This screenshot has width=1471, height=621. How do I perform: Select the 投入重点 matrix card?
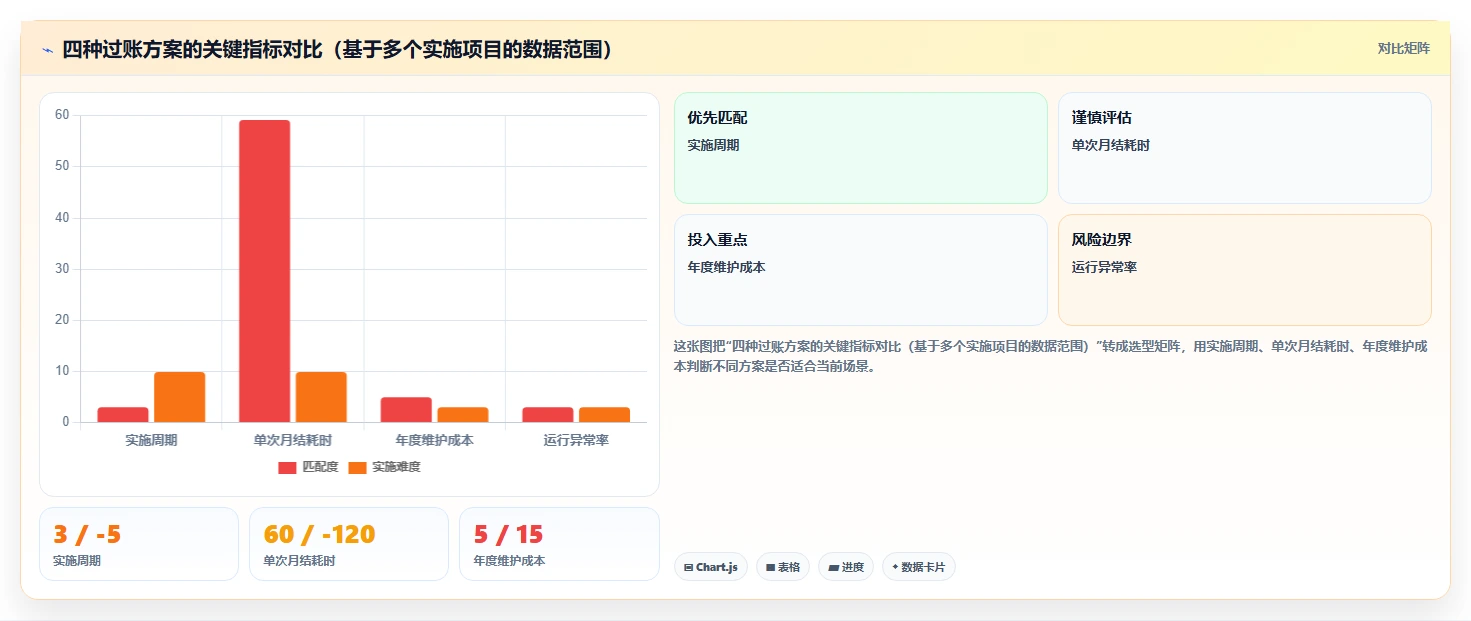[x=861, y=270]
